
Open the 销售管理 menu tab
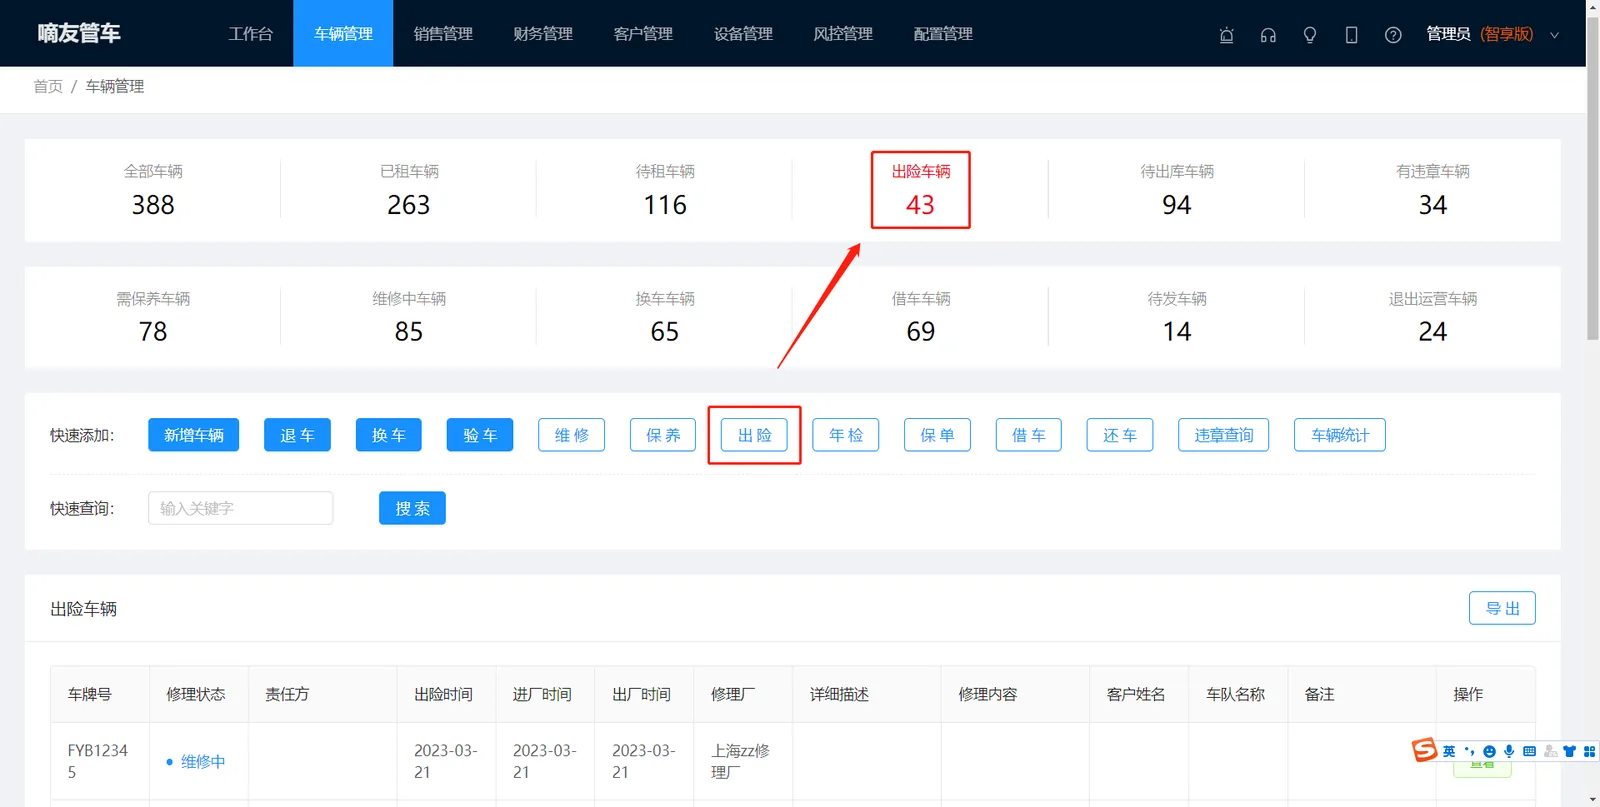443,34
